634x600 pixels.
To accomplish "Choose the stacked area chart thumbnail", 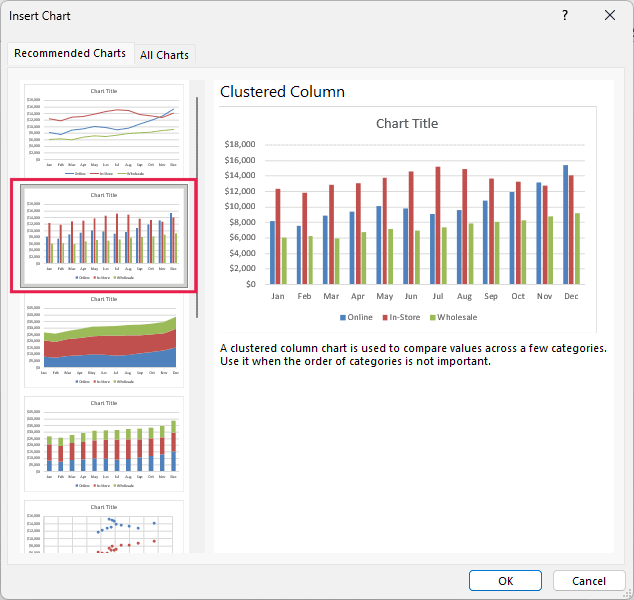I will tap(104, 340).
